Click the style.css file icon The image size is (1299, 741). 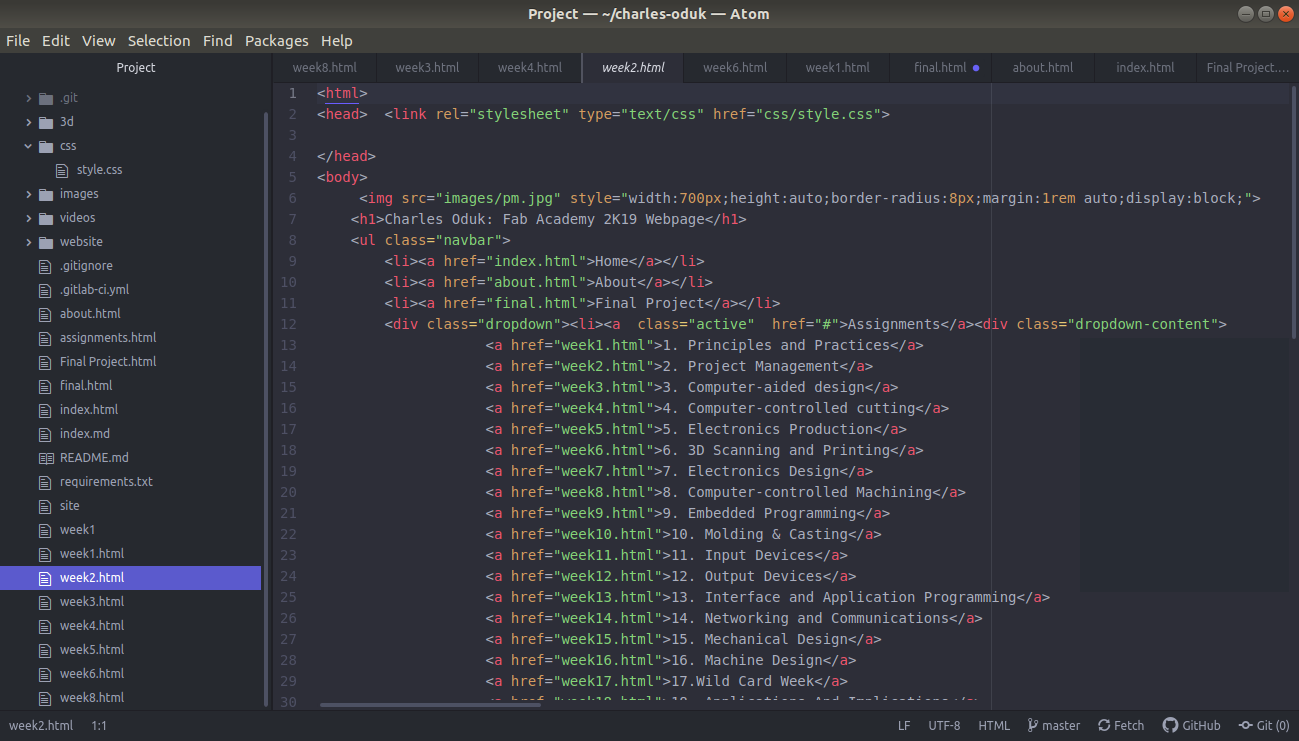click(x=62, y=170)
